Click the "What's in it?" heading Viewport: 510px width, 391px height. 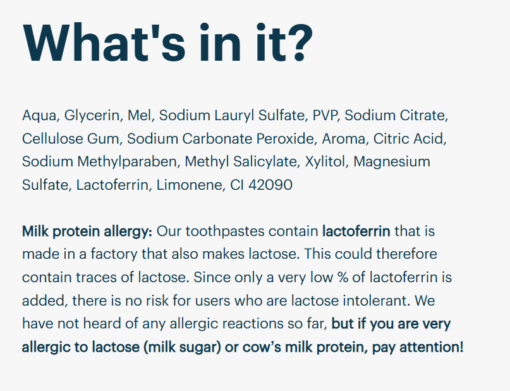click(x=168, y=43)
